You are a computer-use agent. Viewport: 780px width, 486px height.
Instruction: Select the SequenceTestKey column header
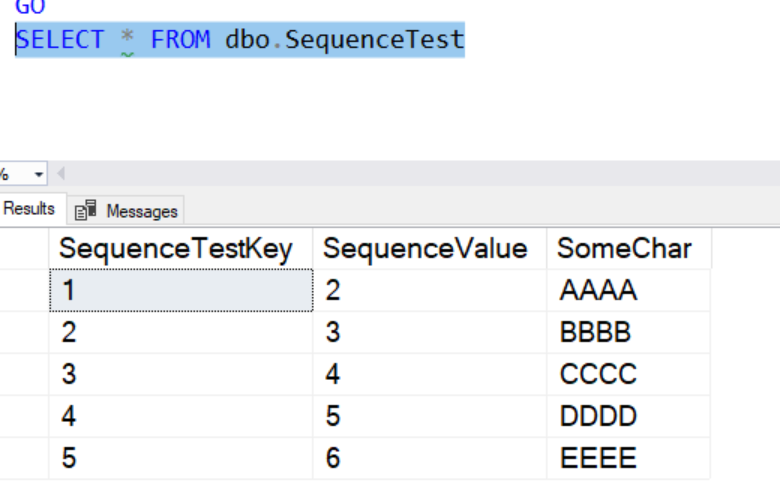coord(176,249)
